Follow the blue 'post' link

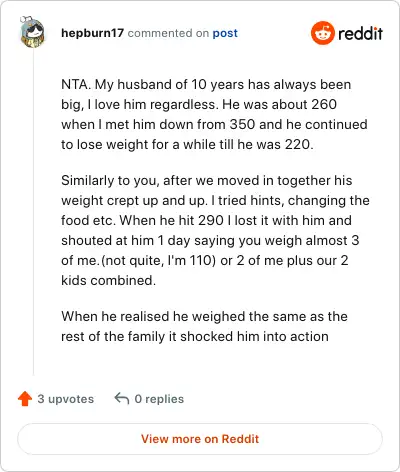coord(225,33)
